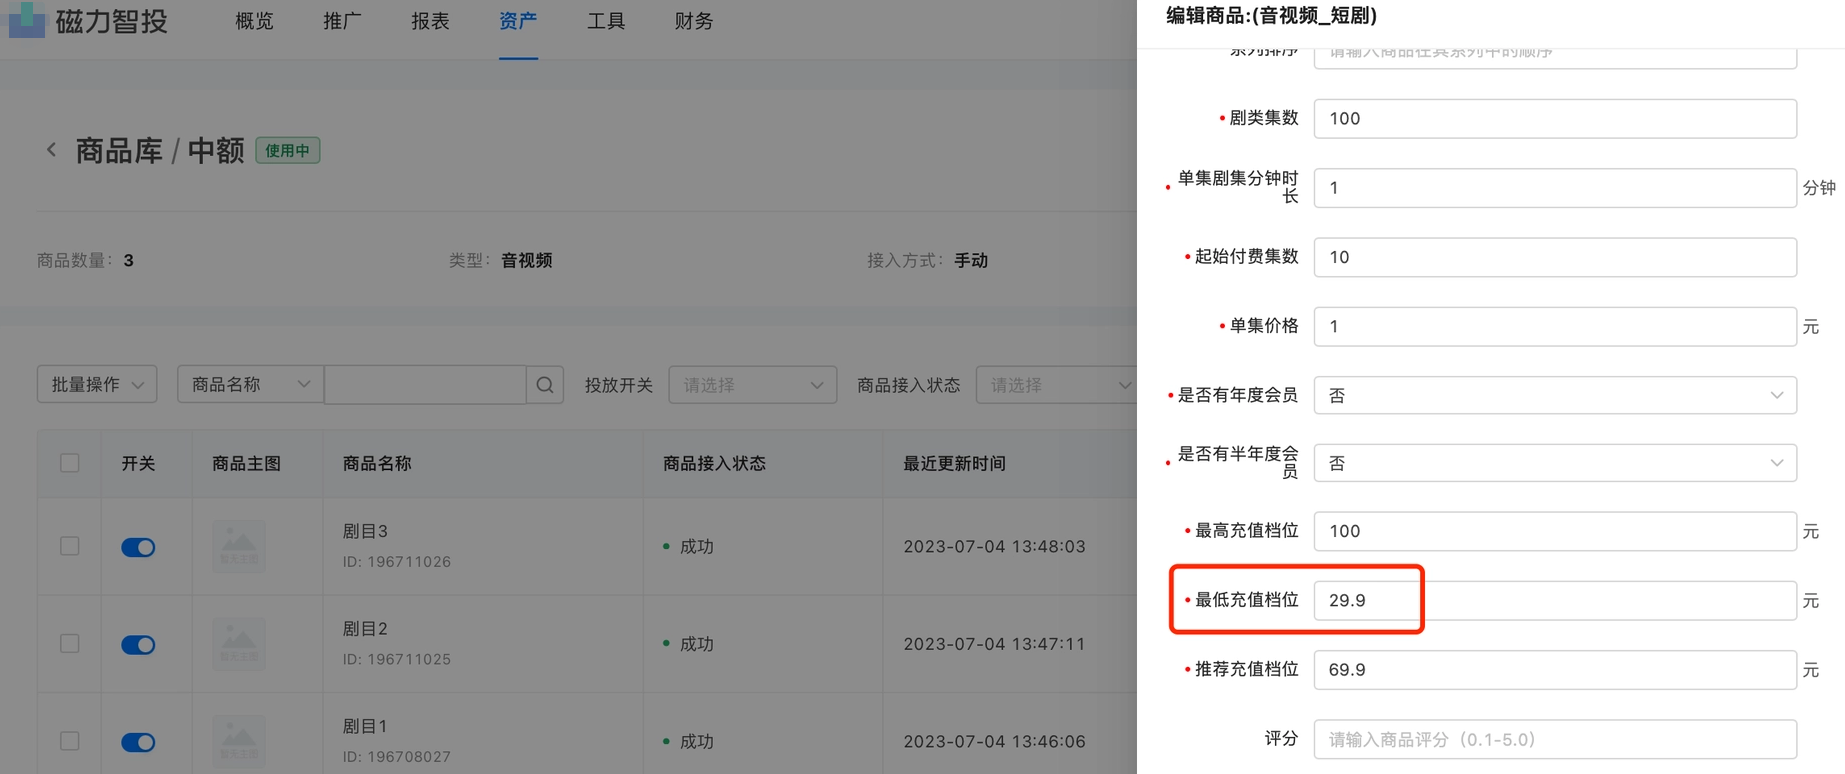The image size is (1845, 774).
Task: Open the 工具 tab
Action: pos(606,21)
